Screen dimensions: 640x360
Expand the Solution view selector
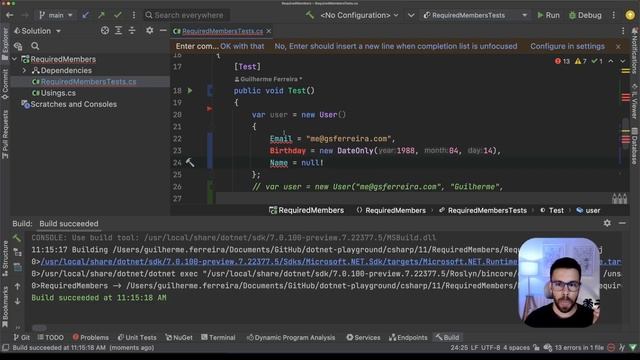[x=37, y=31]
